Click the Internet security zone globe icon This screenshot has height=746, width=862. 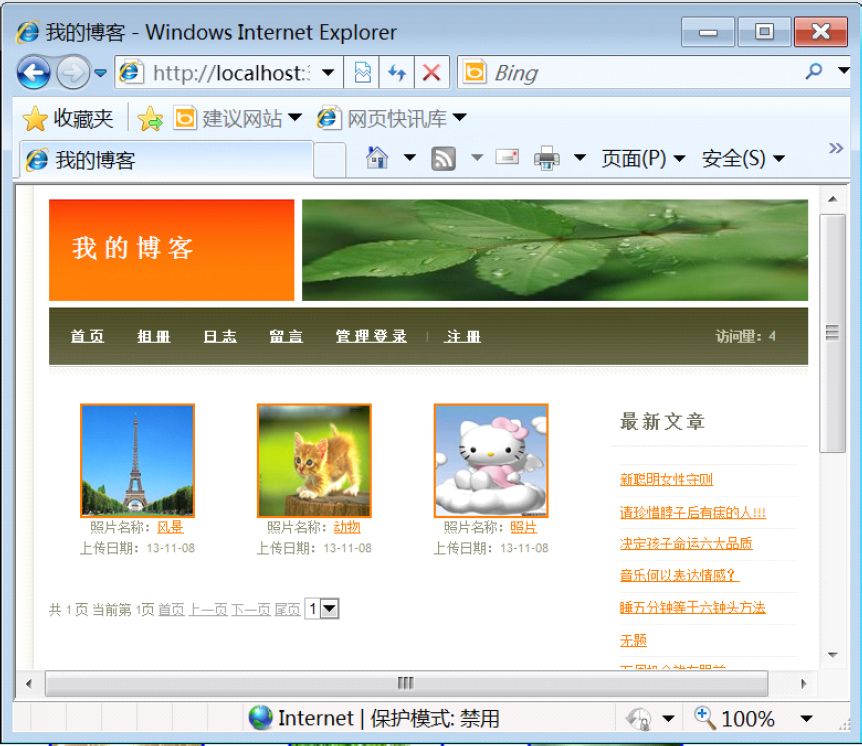click(x=260, y=717)
